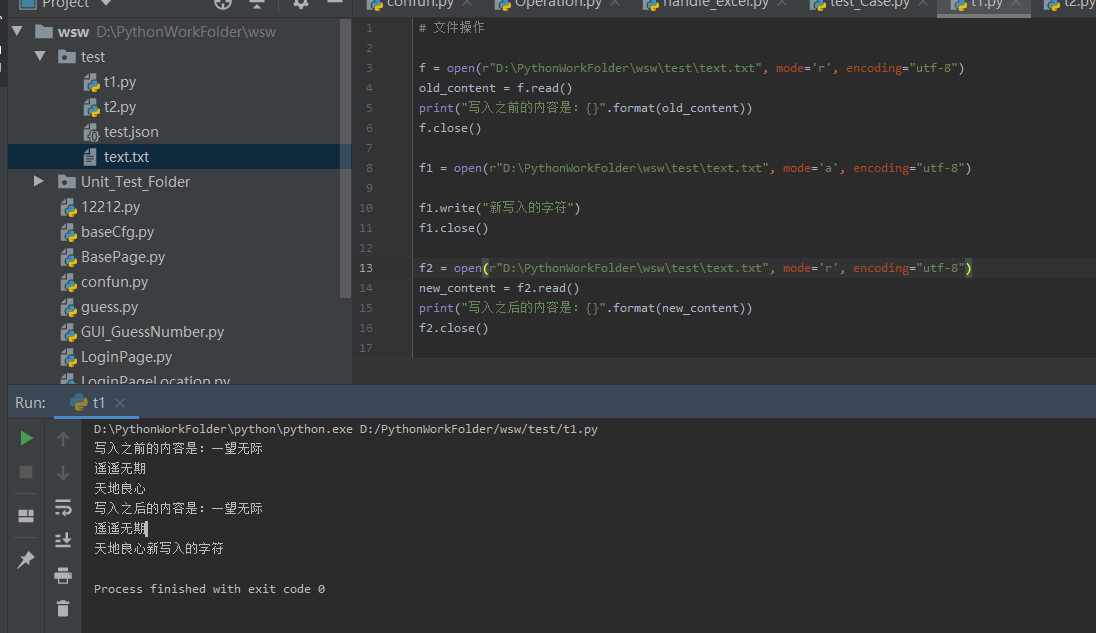
Task: Select guess.py in the project tree
Action: point(109,307)
